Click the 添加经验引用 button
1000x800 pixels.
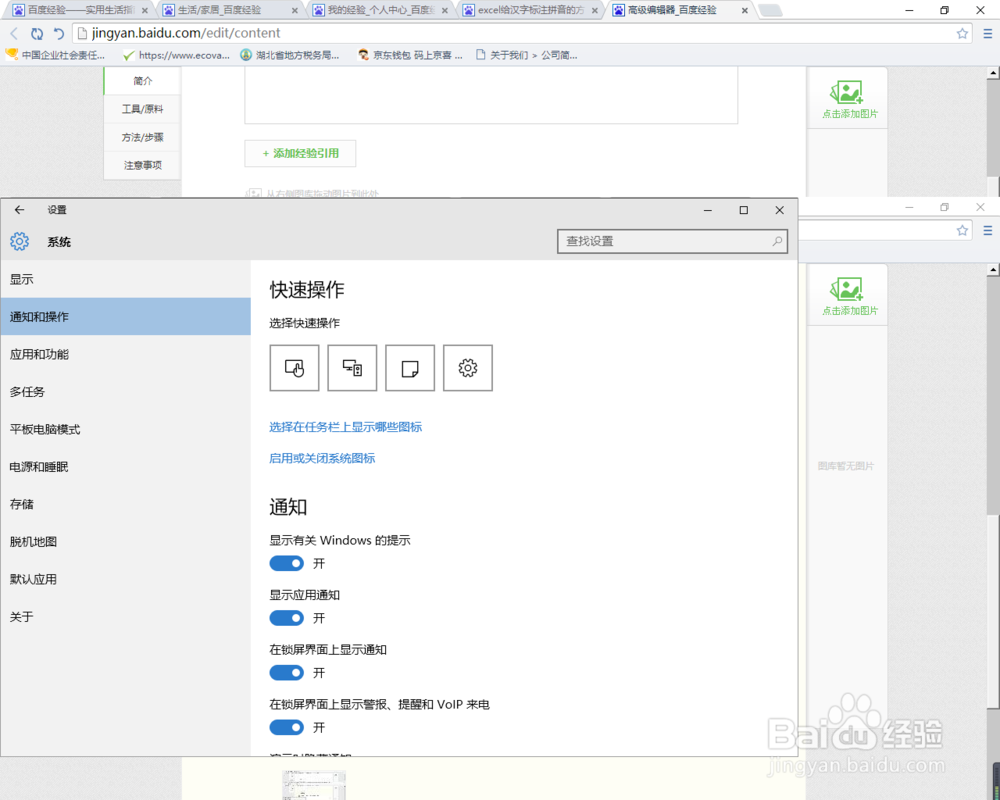(x=300, y=154)
